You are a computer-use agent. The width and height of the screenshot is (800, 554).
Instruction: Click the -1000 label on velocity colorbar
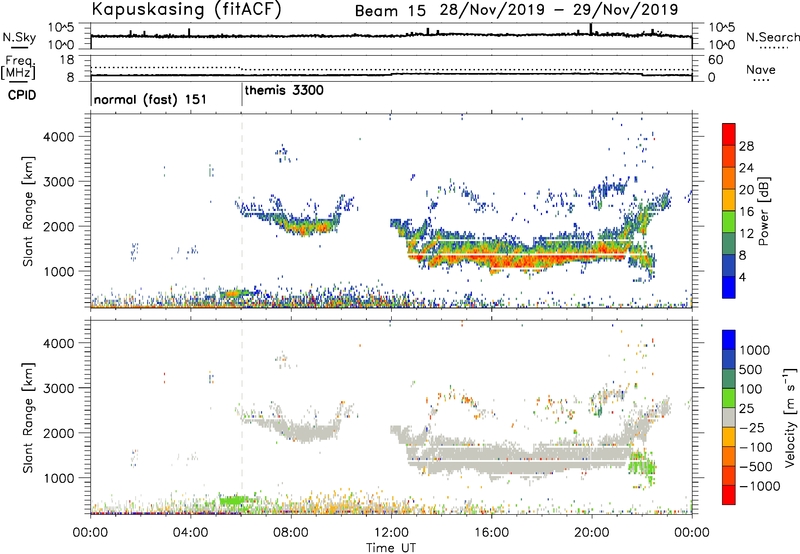(x=760, y=486)
